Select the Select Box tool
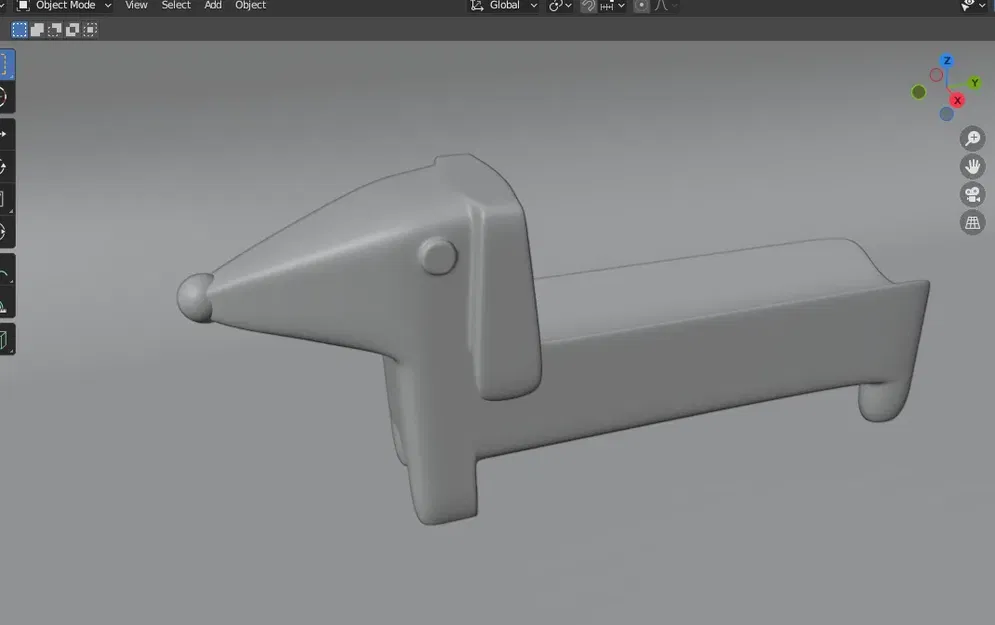The width and height of the screenshot is (995, 625). [x=6, y=64]
